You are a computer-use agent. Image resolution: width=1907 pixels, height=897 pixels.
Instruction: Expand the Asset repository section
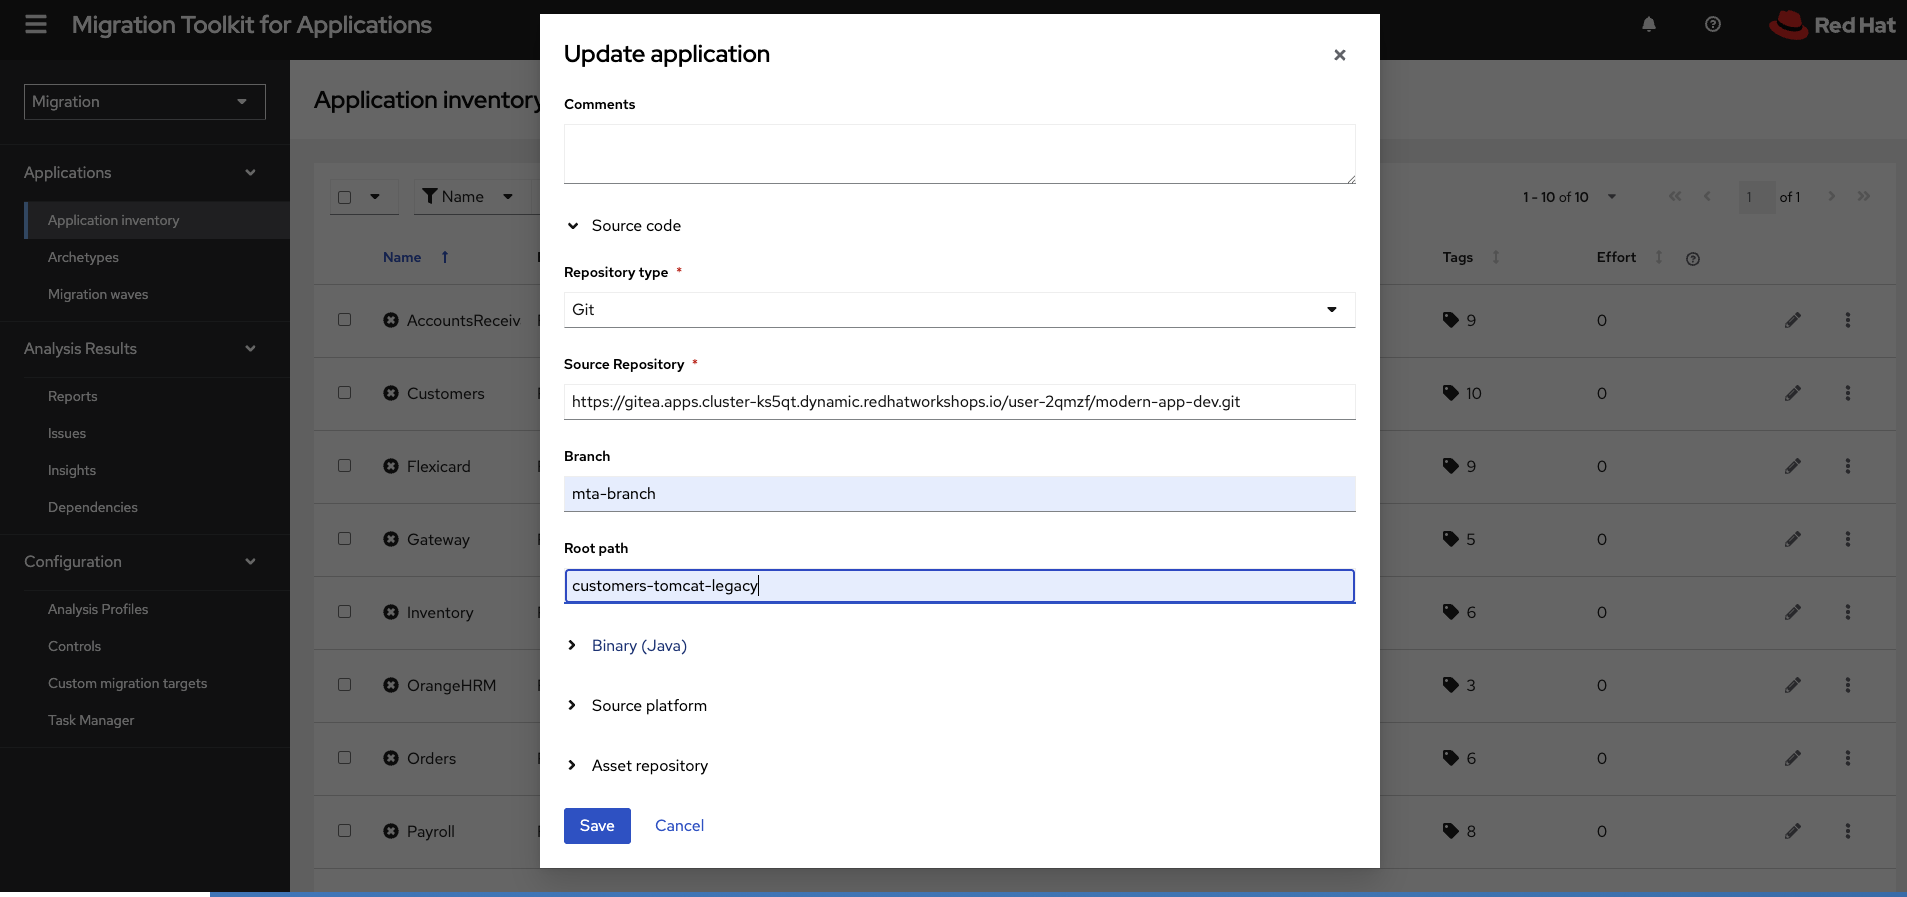638,766
